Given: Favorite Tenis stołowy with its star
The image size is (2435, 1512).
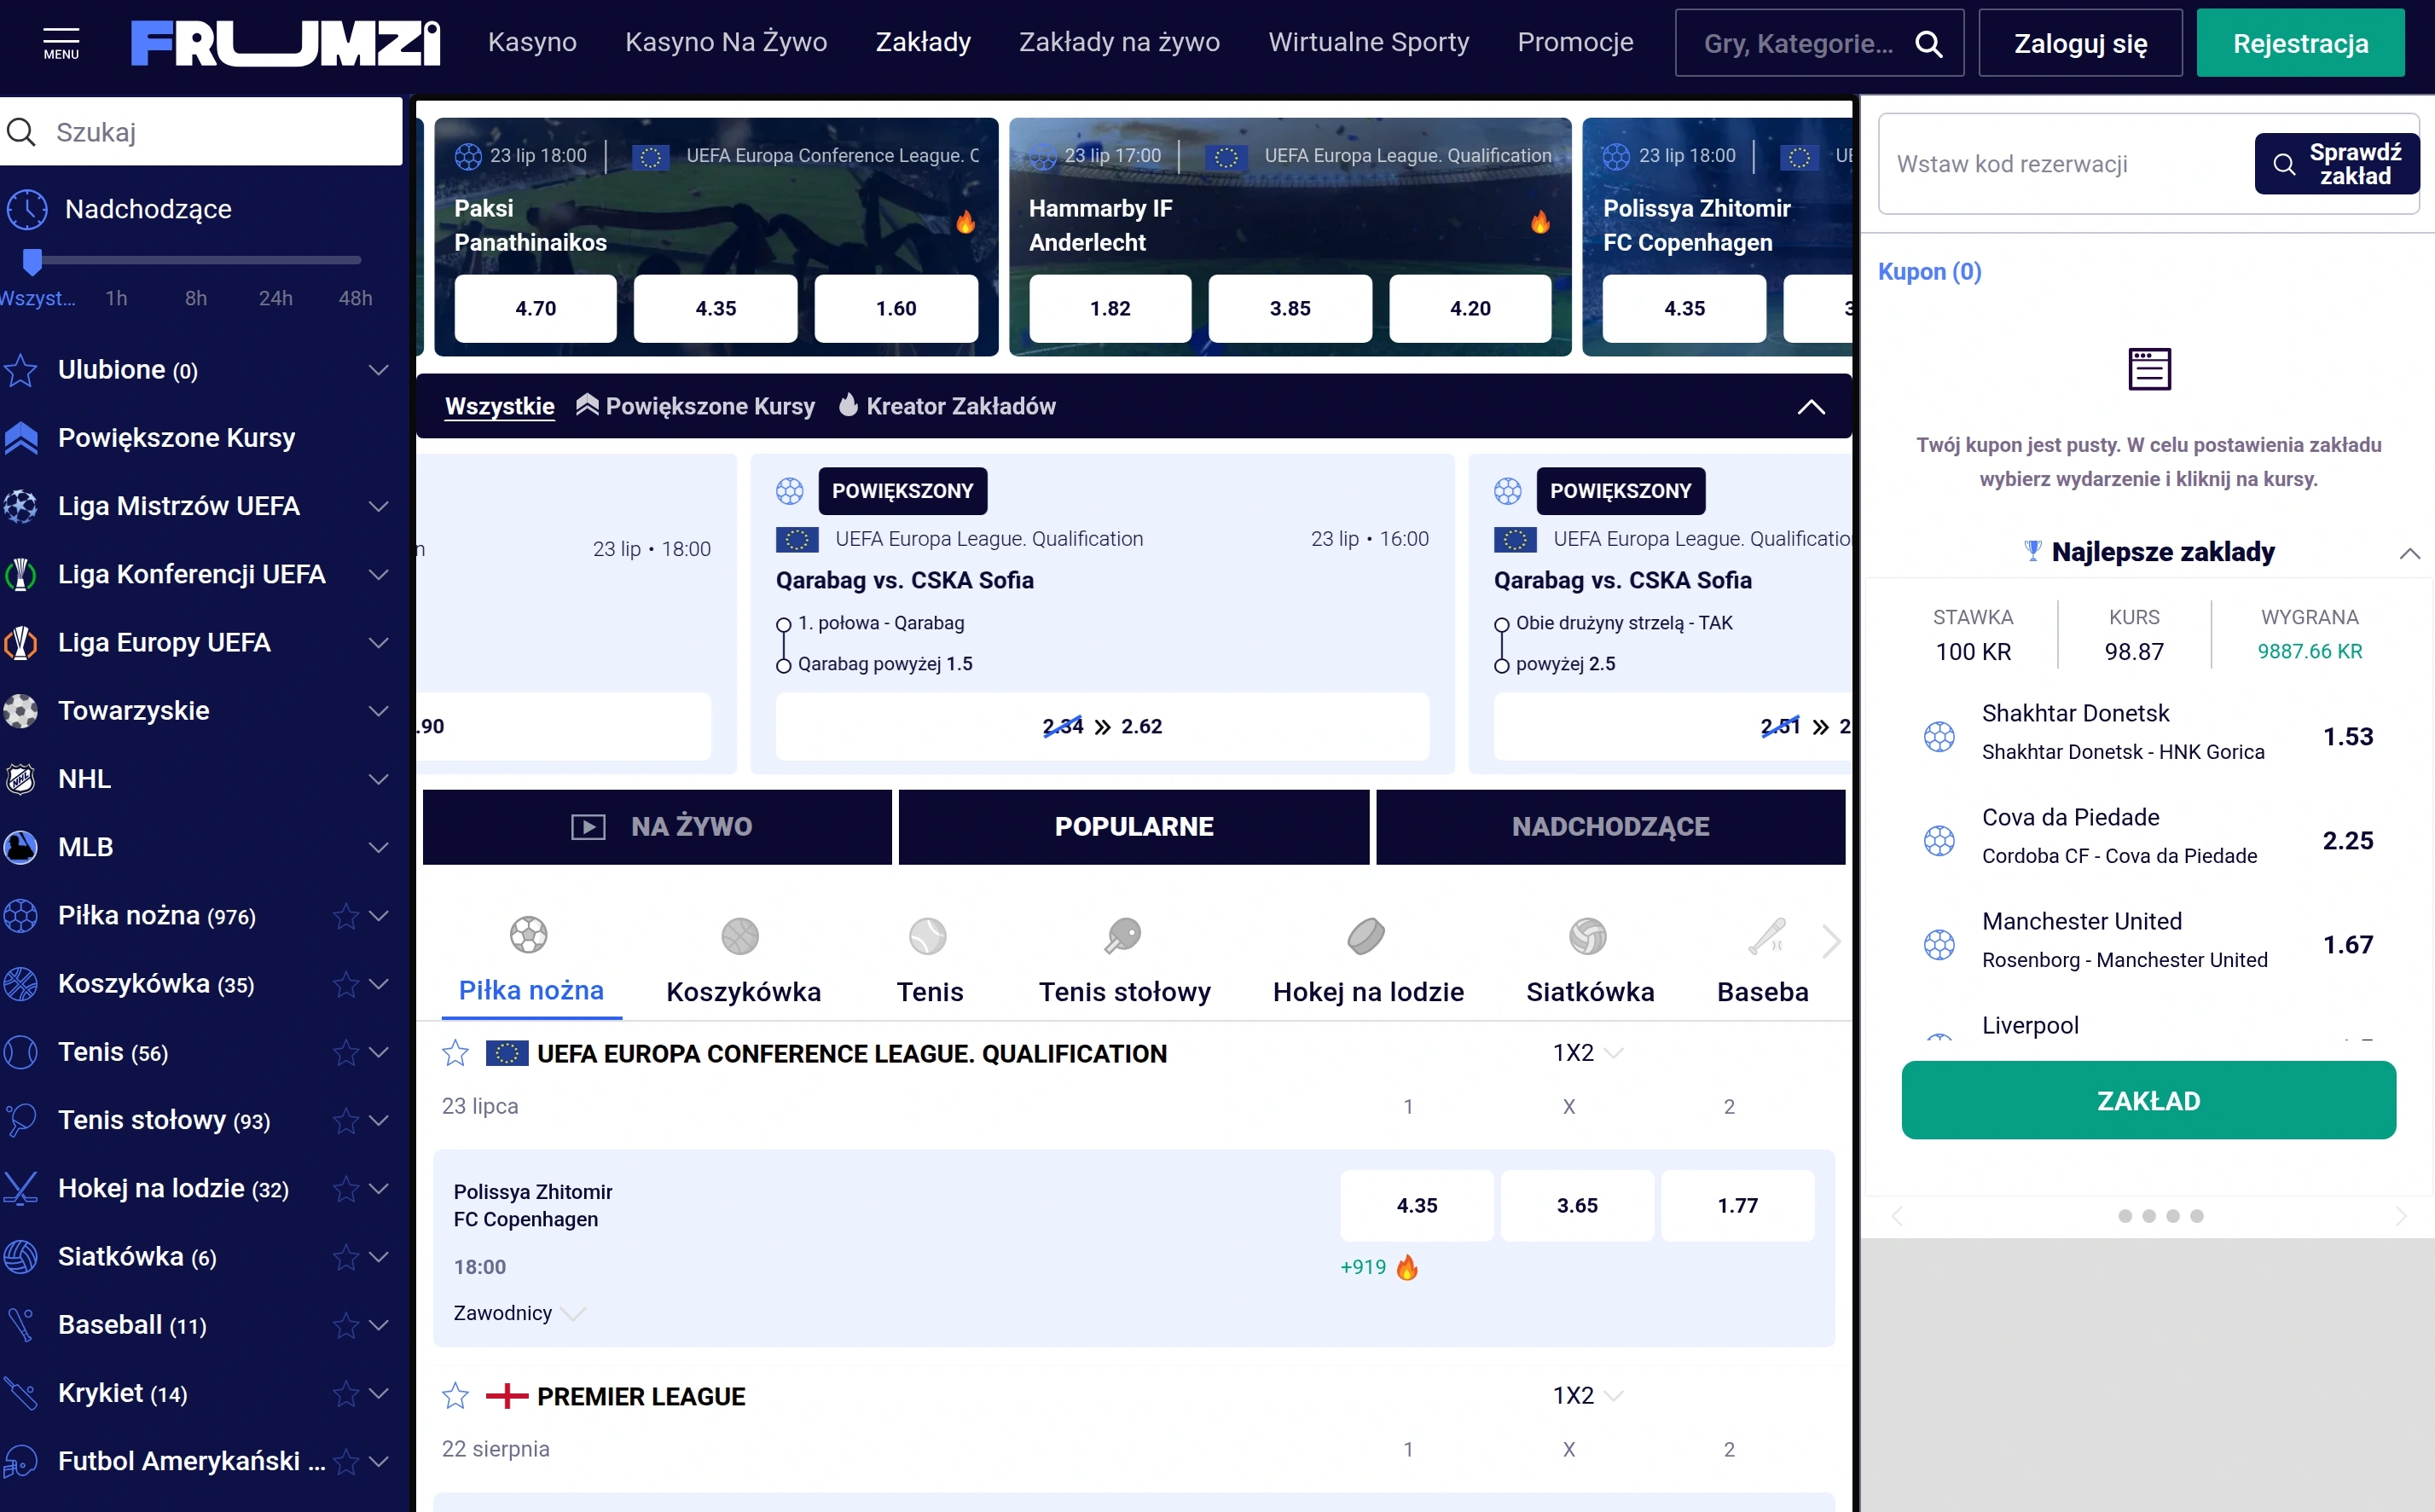Looking at the screenshot, I should (x=346, y=1120).
